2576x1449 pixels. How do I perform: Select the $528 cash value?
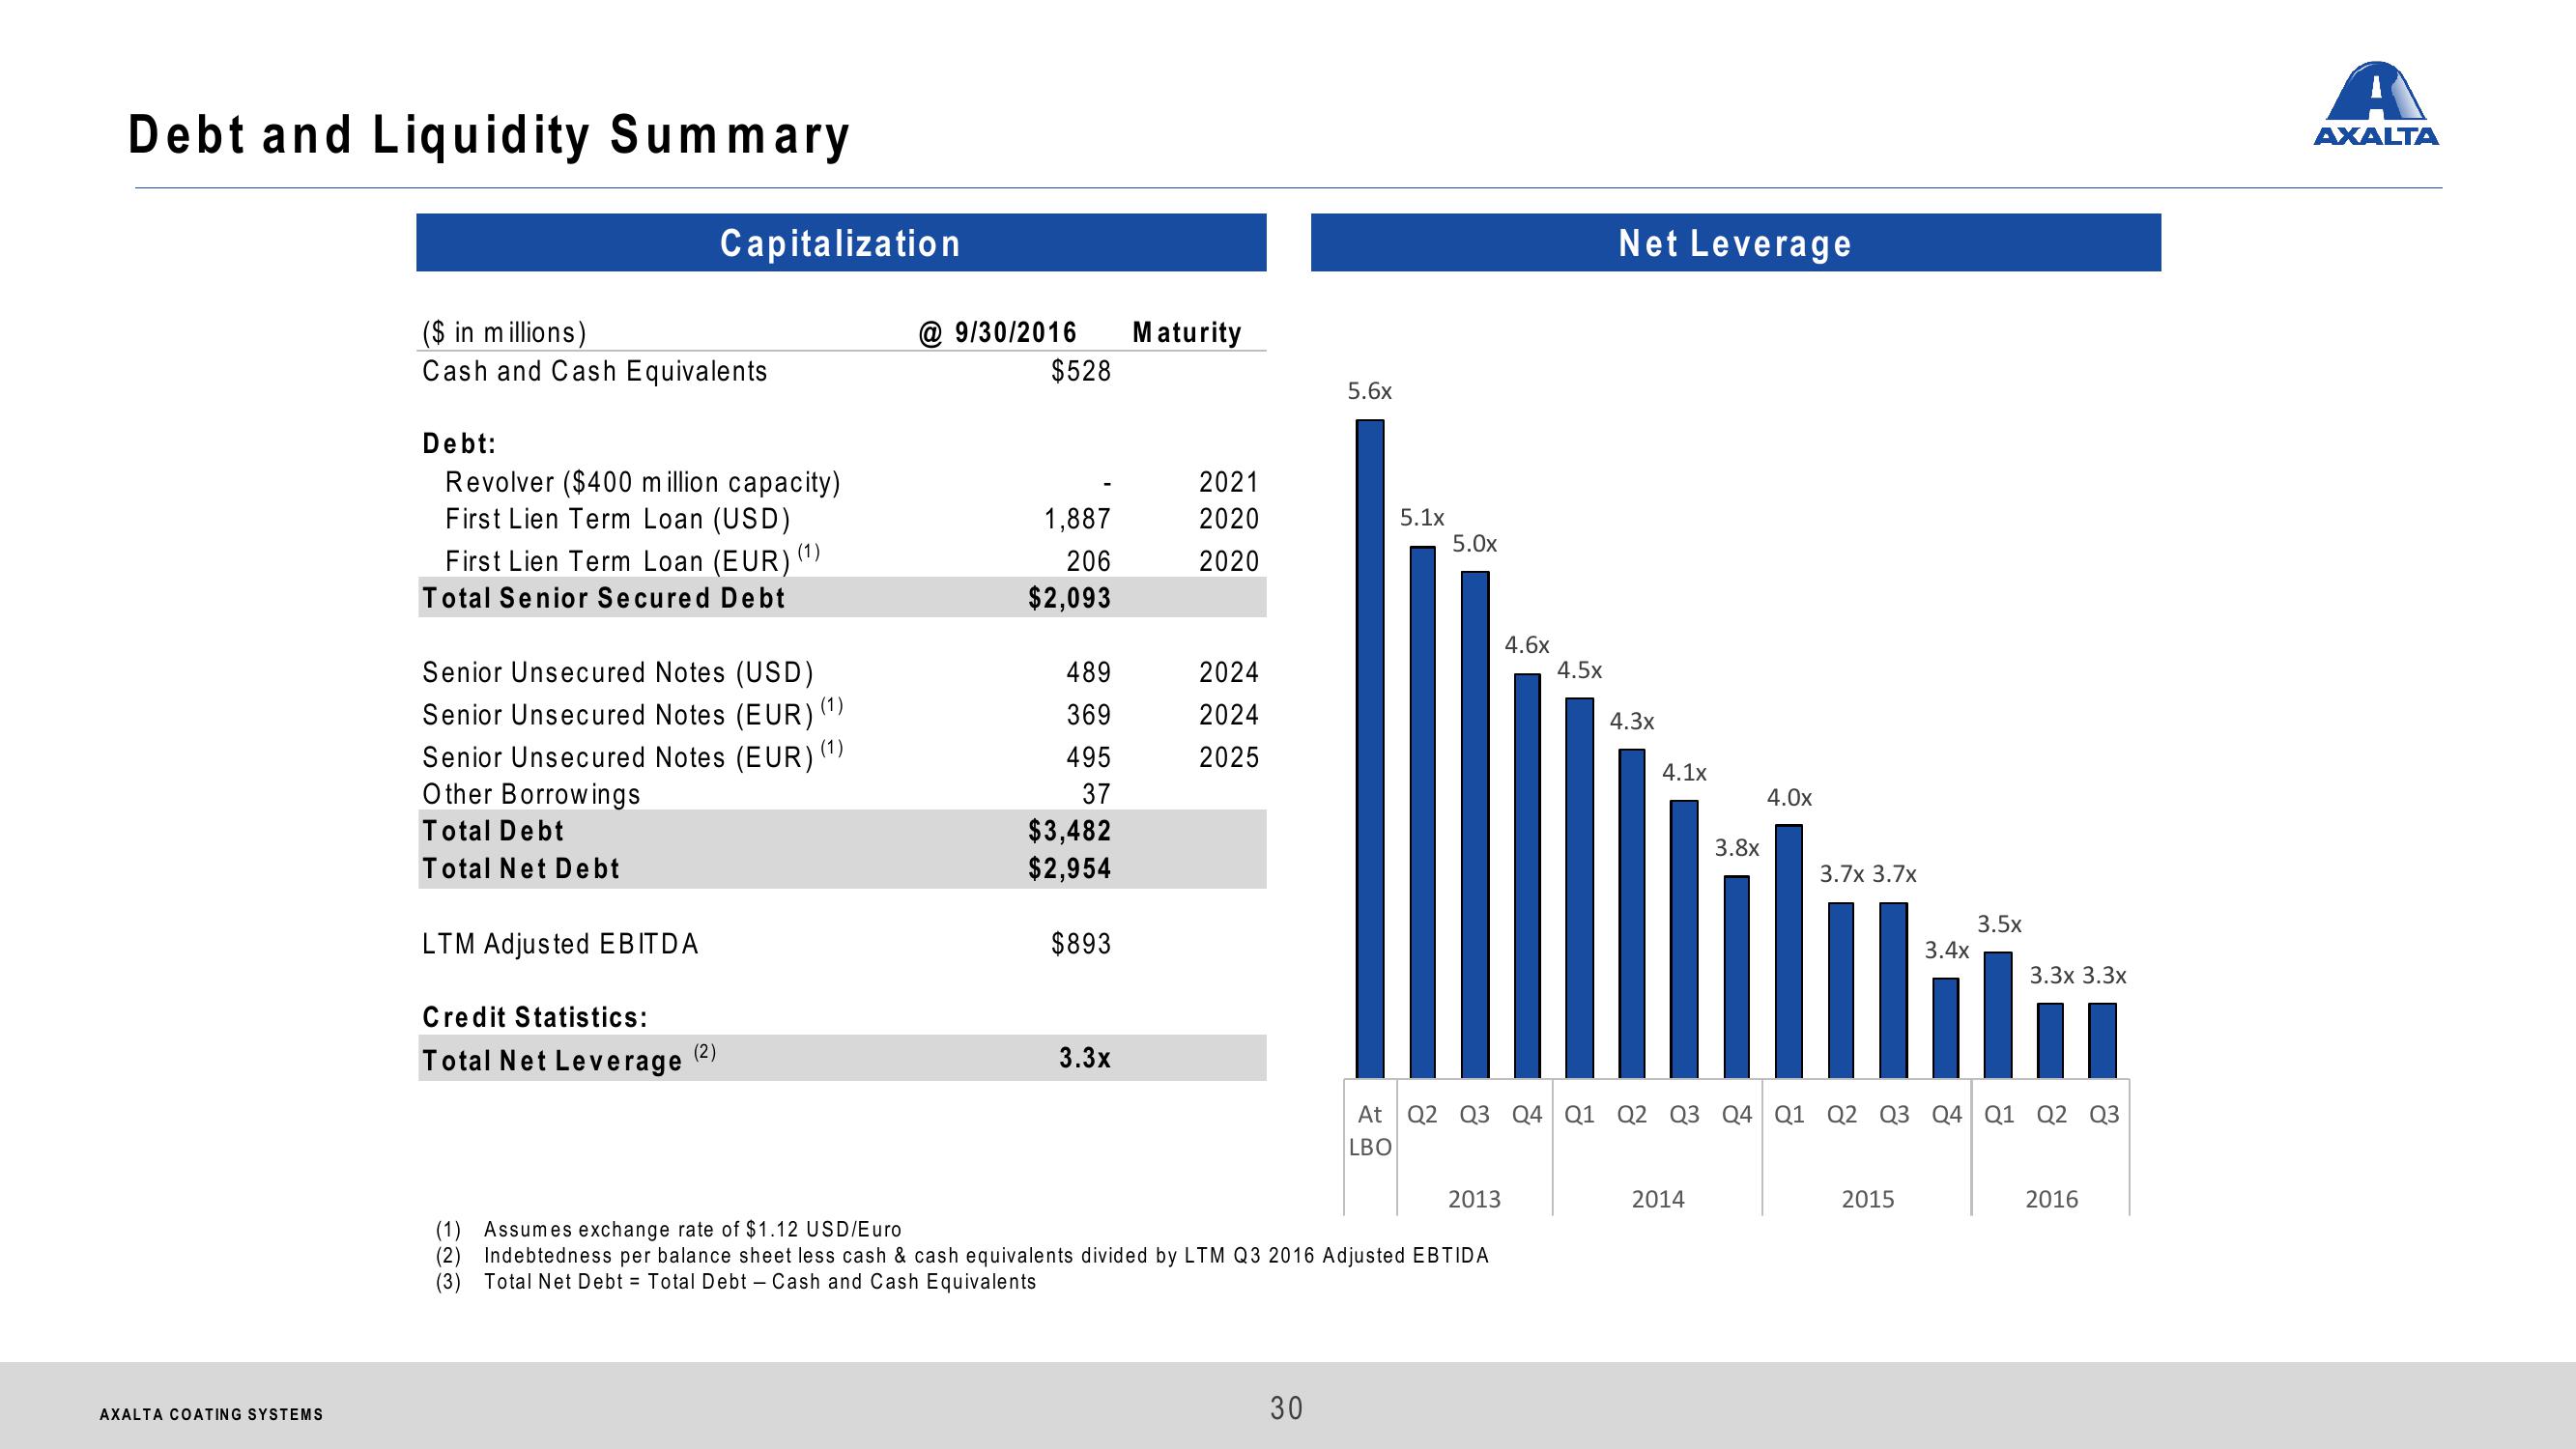click(x=1081, y=371)
